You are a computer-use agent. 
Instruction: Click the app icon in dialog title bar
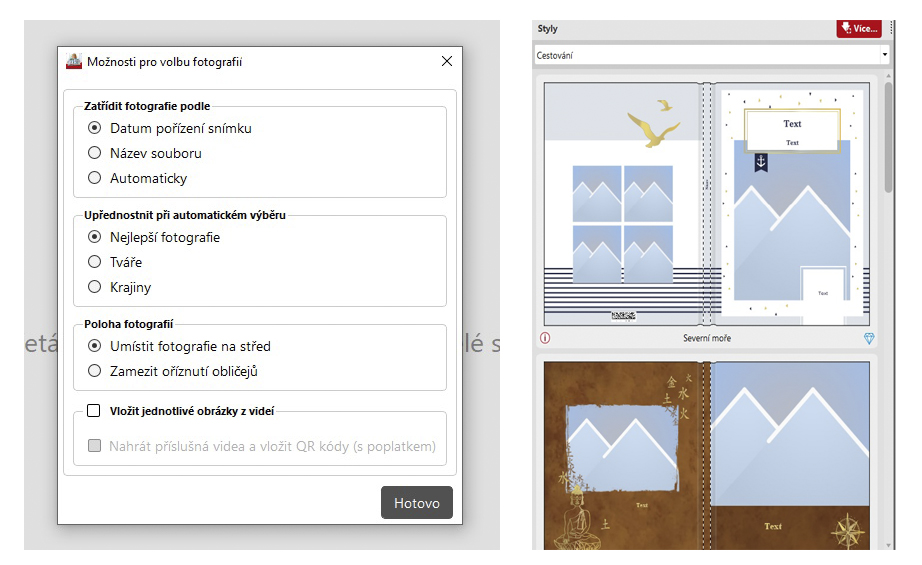[74, 61]
